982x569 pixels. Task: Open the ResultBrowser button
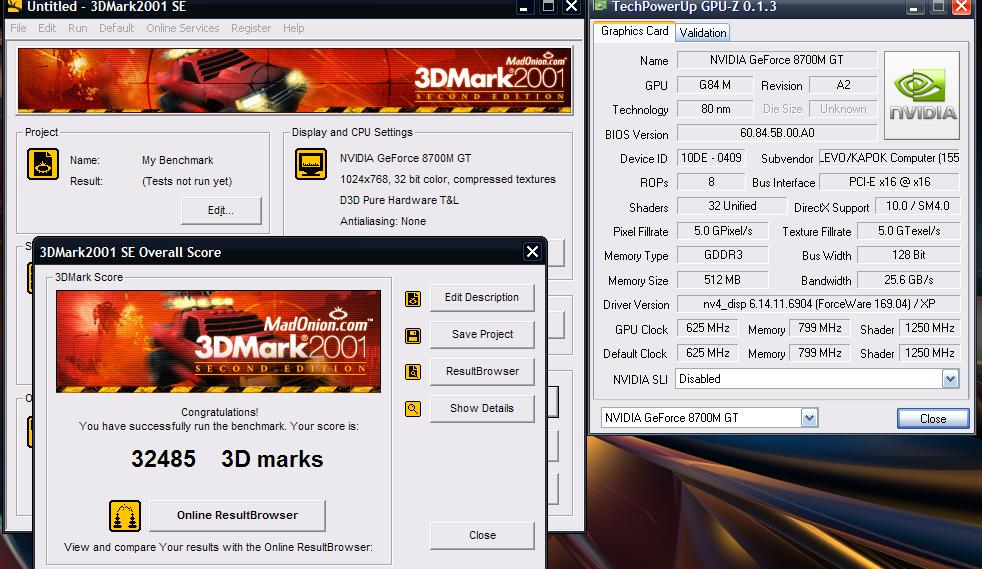click(482, 371)
